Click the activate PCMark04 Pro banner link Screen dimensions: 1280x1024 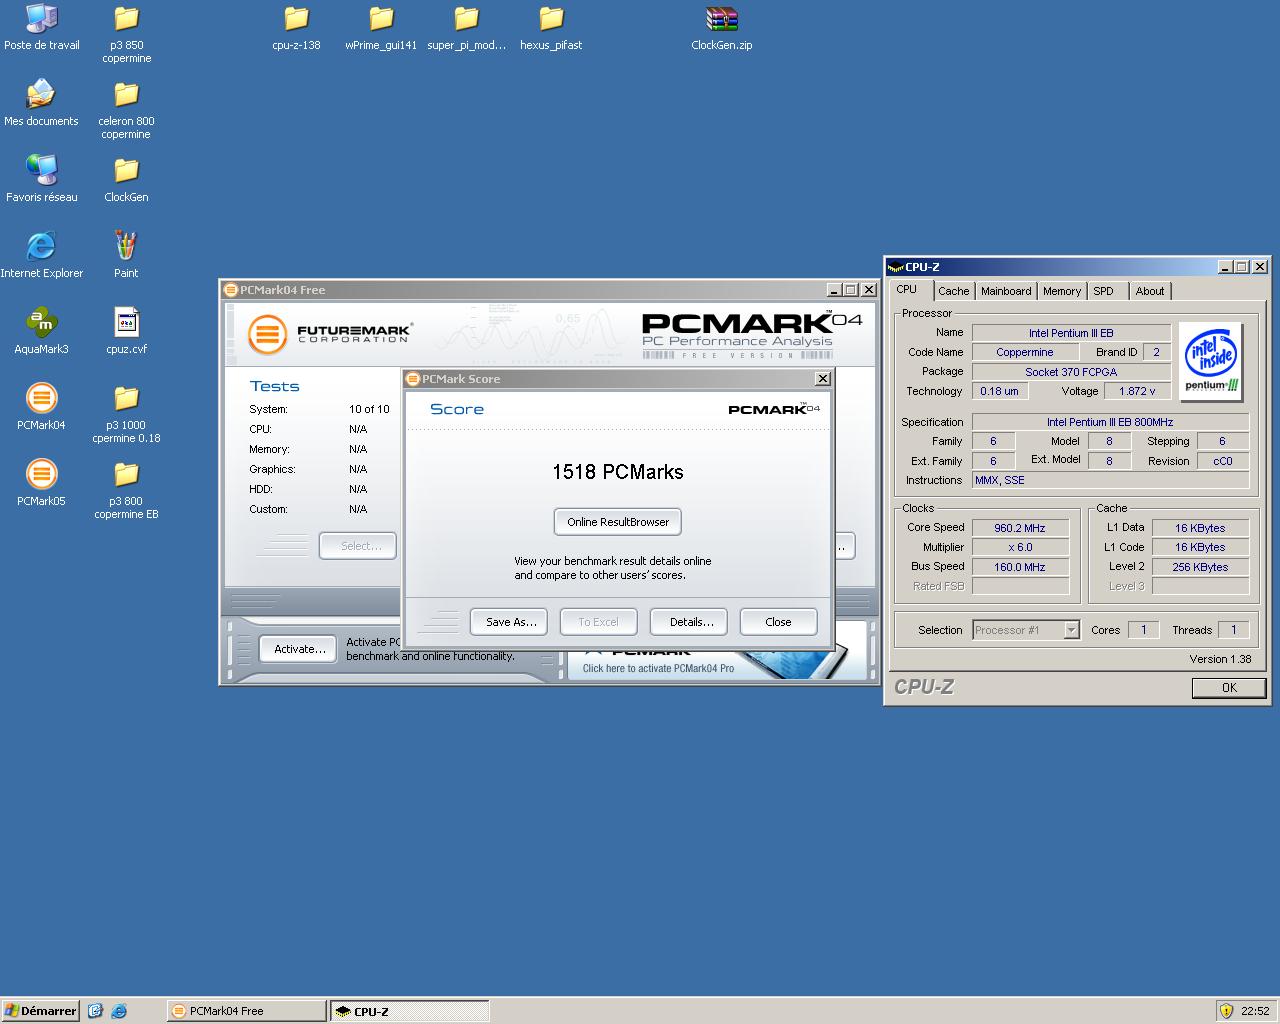click(658, 668)
